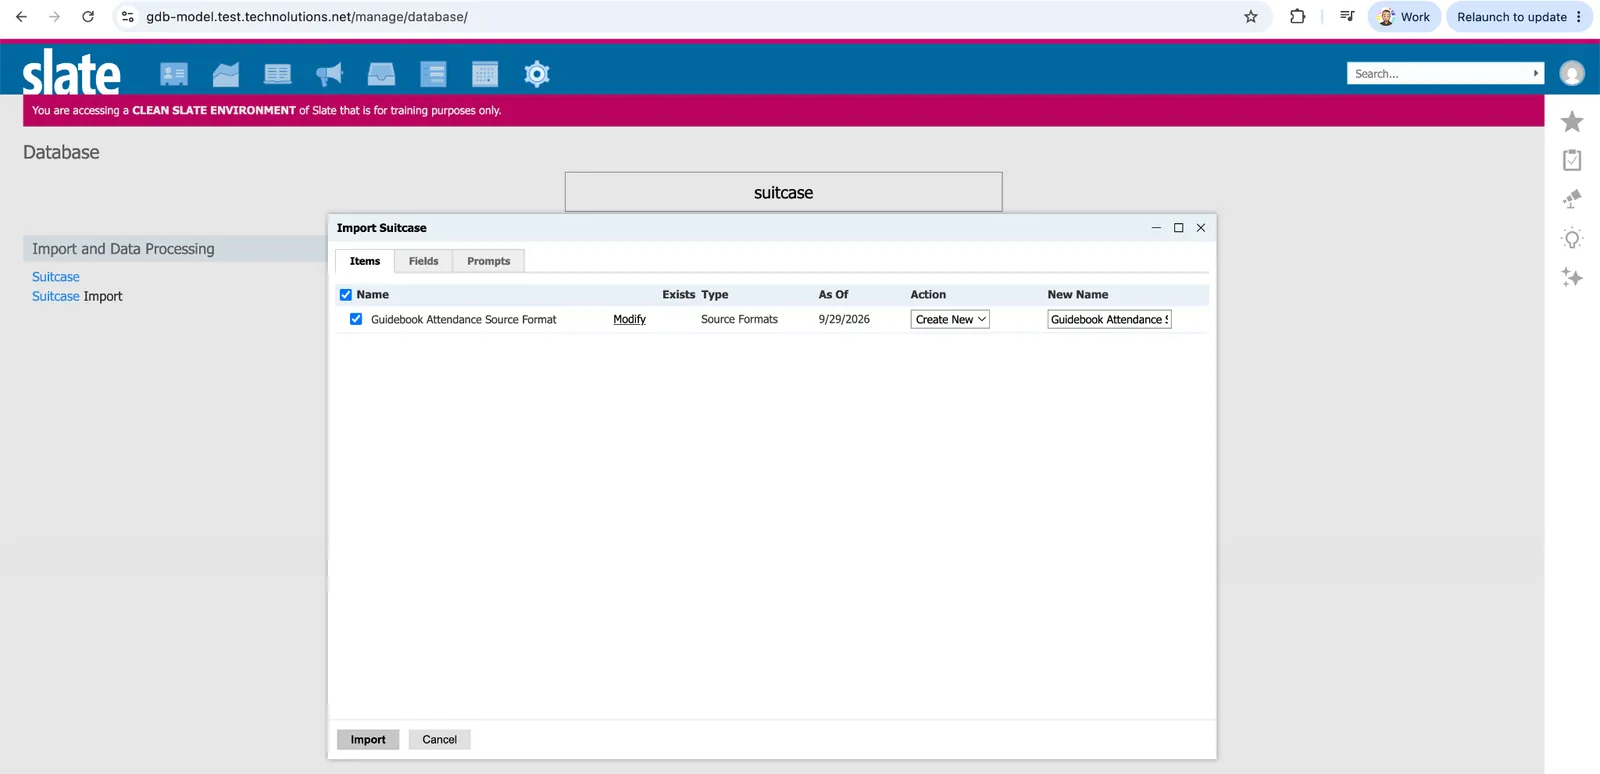The height and width of the screenshot is (774, 1600).
Task: Uncheck Guidebook Attendance Source Format checkbox
Action: (x=356, y=319)
